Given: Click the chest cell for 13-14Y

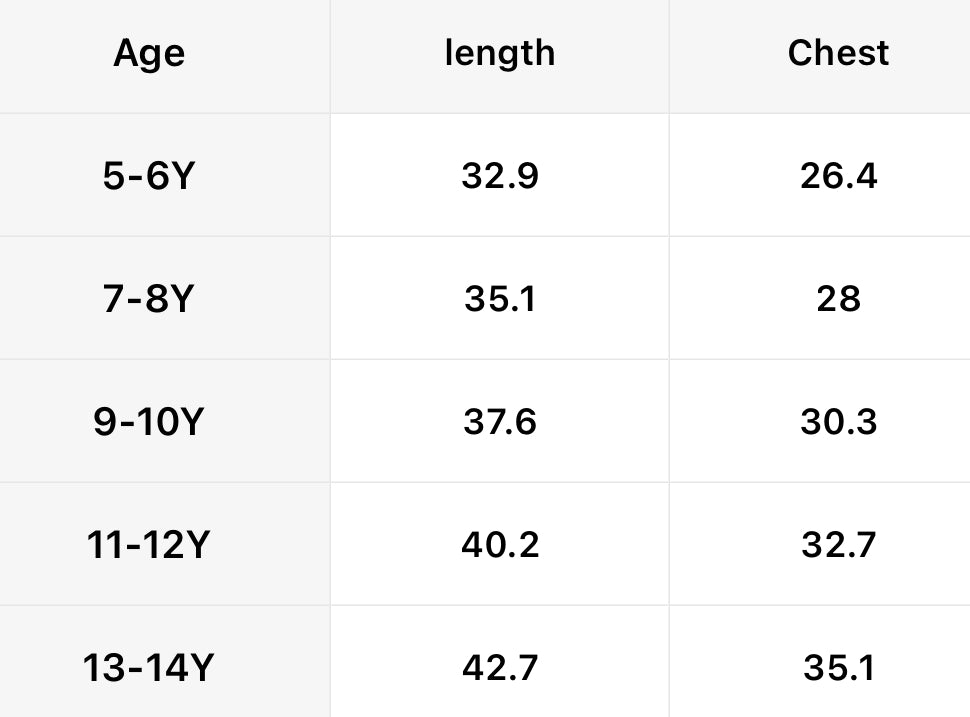Looking at the screenshot, I should pos(838,667).
